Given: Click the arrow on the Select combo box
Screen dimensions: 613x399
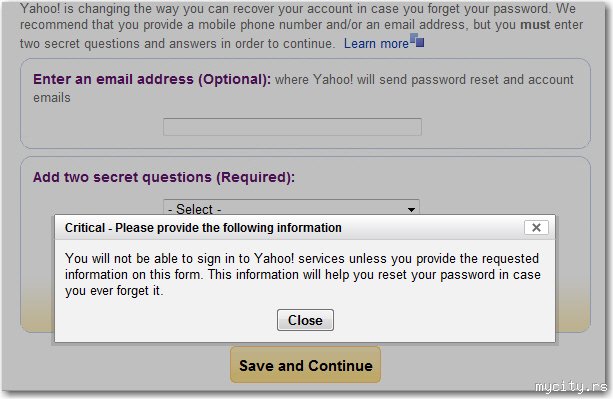Looking at the screenshot, I should click(411, 209).
